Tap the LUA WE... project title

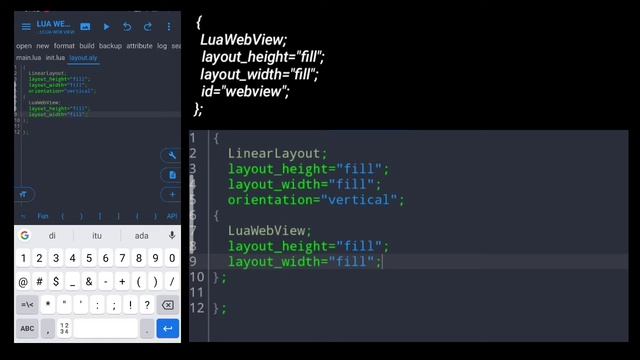tap(53, 24)
